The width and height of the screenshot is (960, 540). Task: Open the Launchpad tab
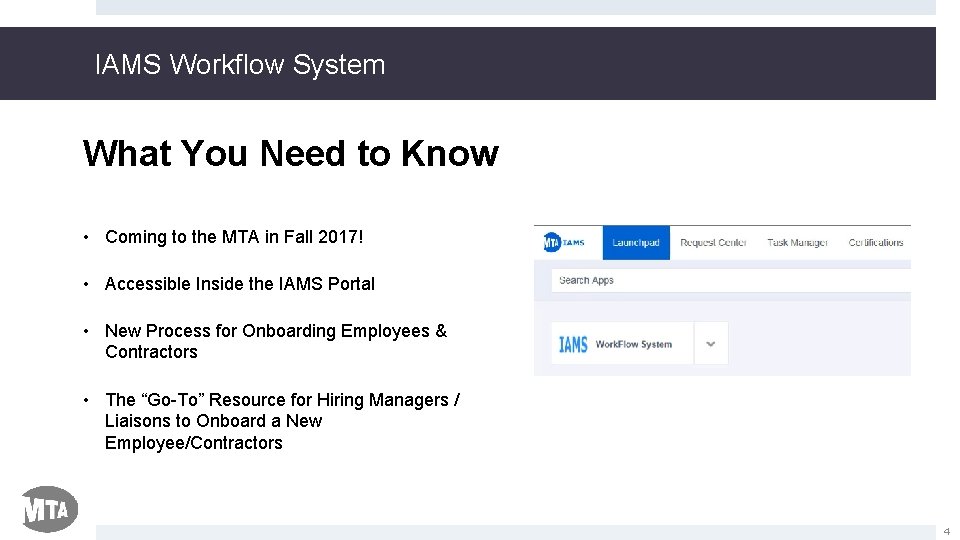636,242
